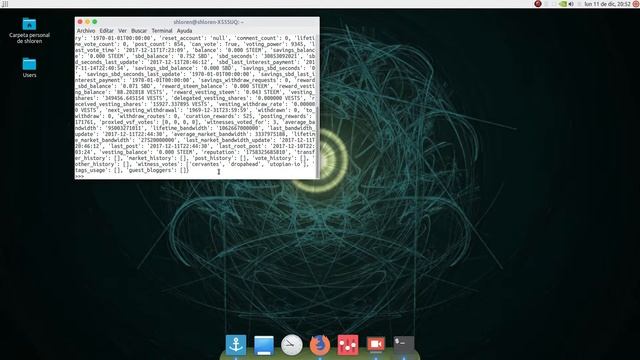Click the red recording indicator in top panel
Image resolution: width=640 pixels, height=360 pixels.
(538, 4)
